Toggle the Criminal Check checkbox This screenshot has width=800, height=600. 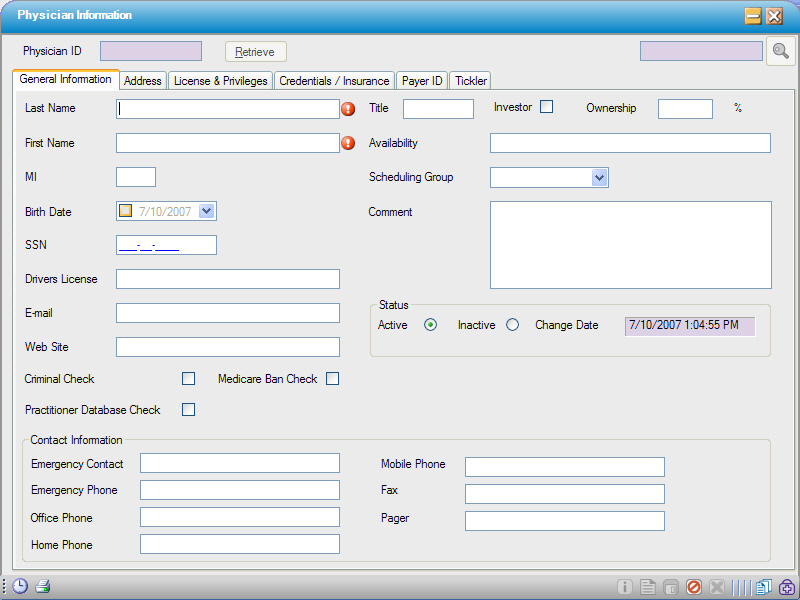[188, 378]
